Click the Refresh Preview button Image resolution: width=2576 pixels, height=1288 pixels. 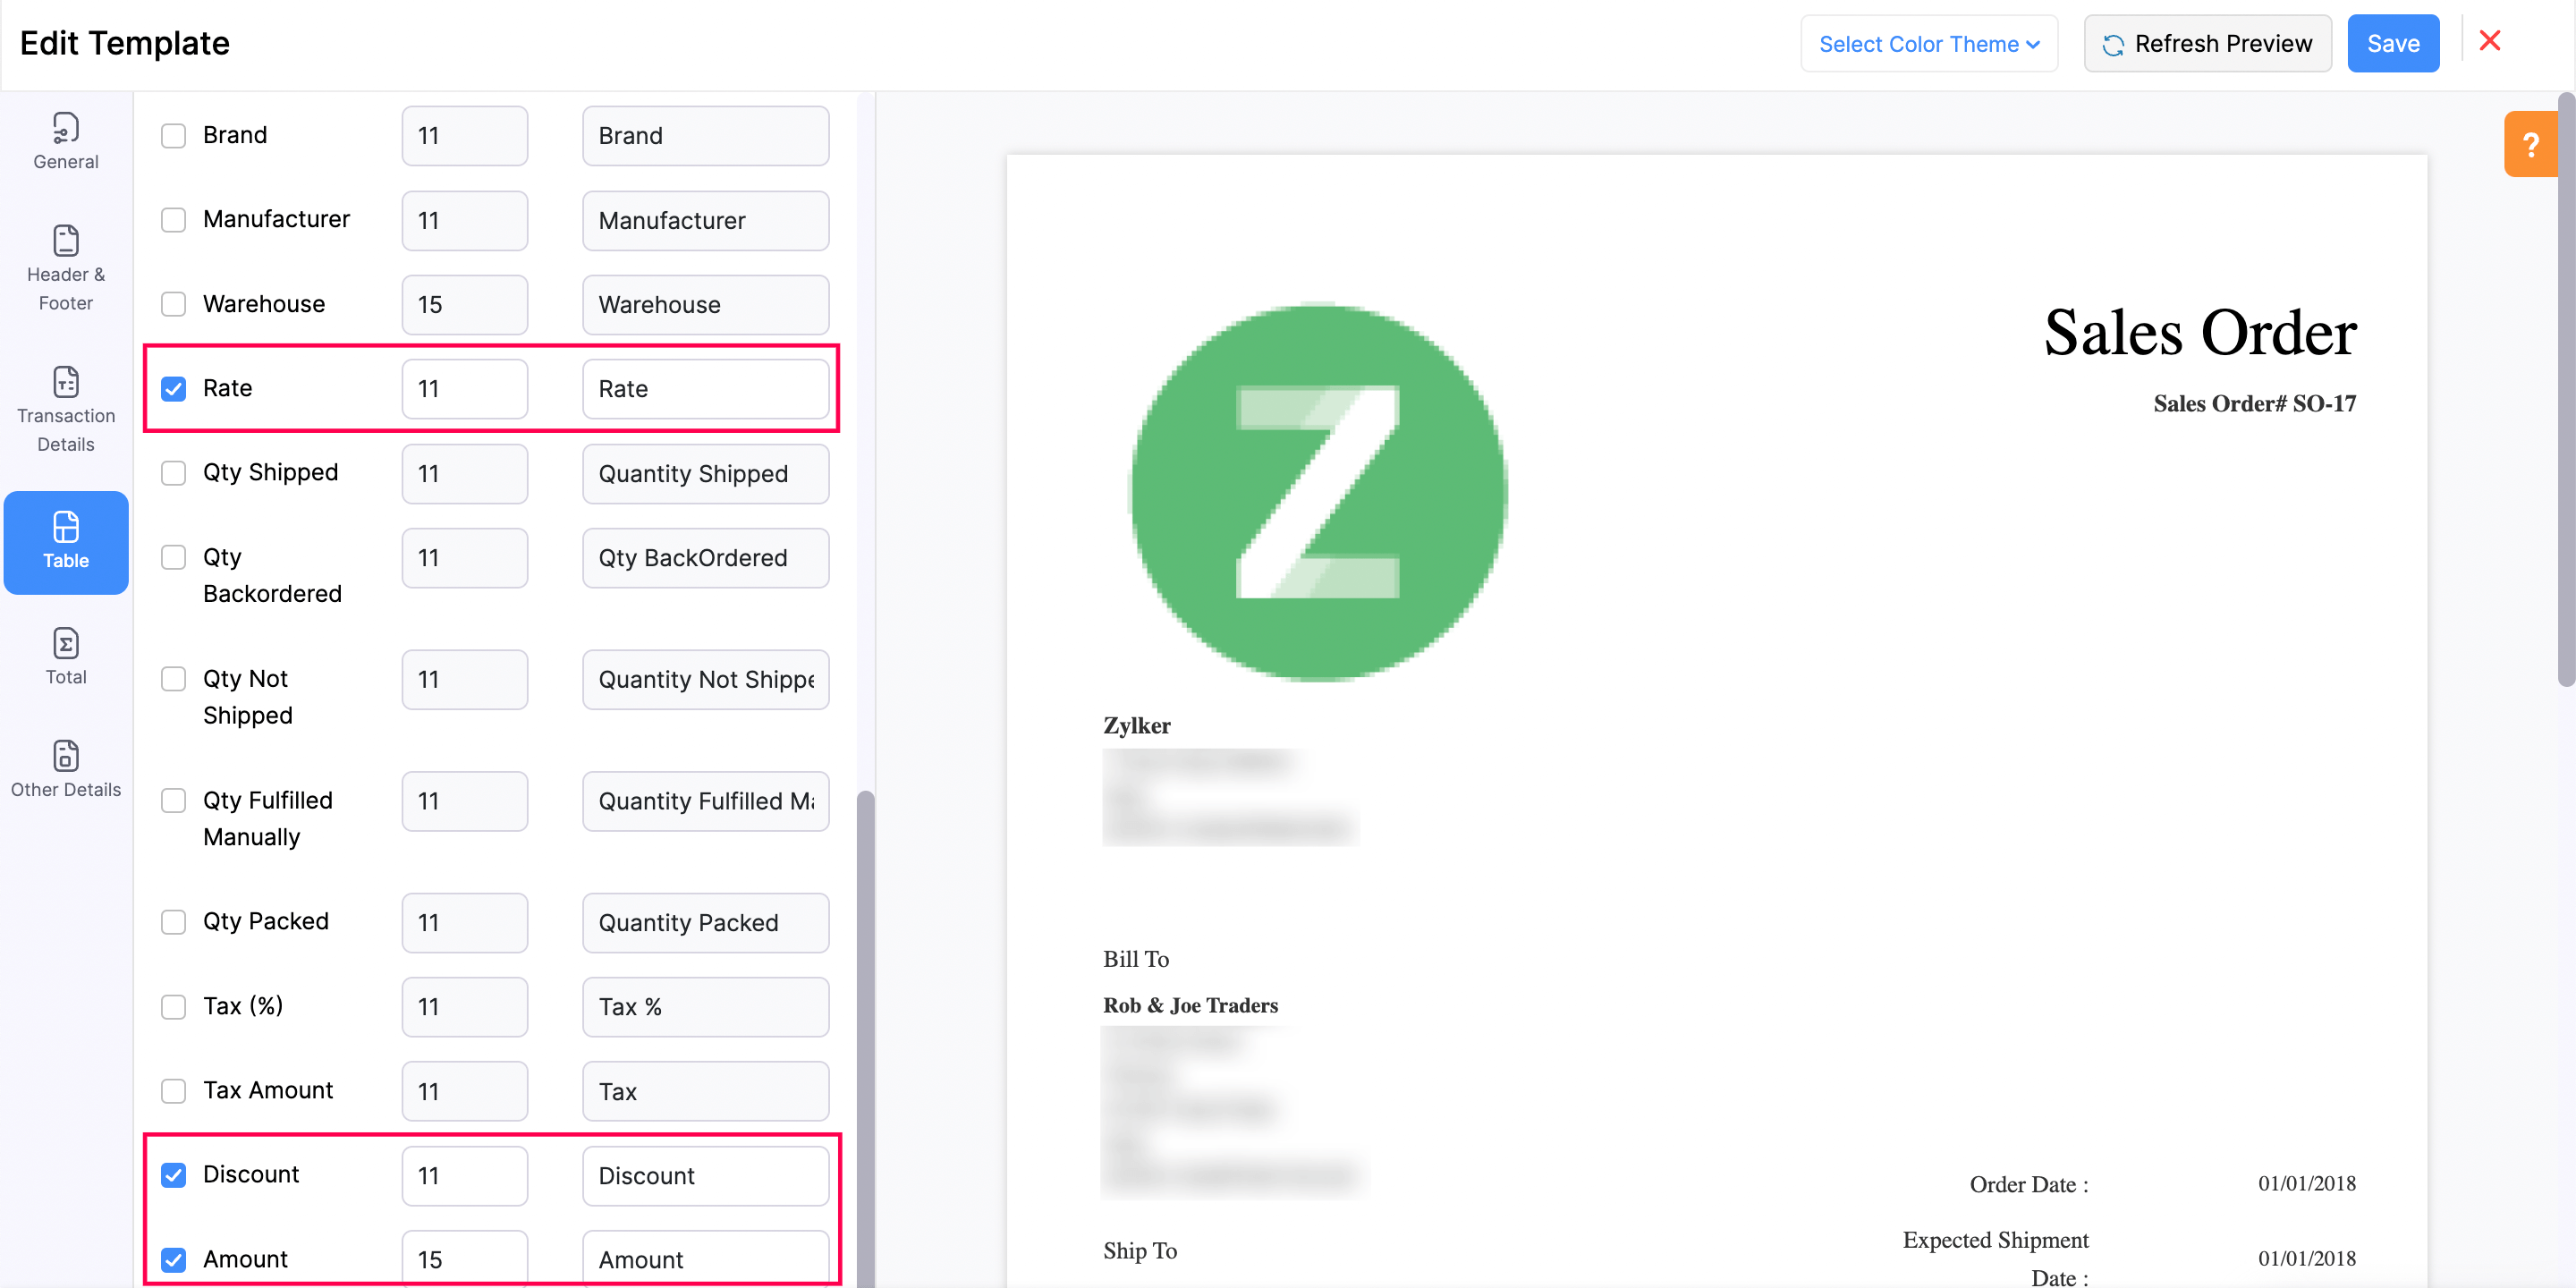click(2209, 43)
